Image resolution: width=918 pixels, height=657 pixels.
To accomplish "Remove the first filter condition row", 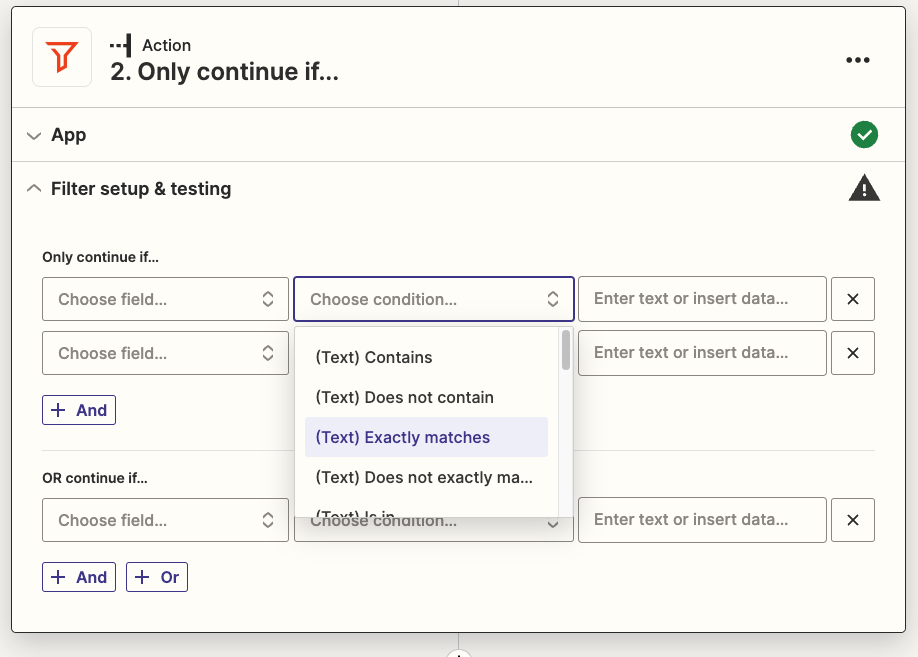I will (x=852, y=299).
